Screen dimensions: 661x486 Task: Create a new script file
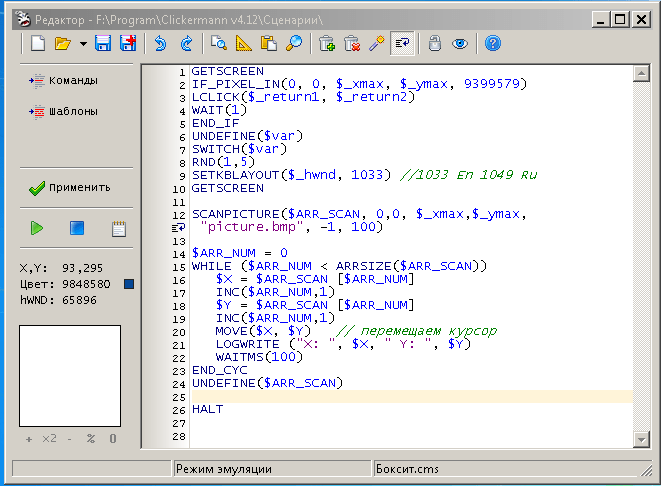click(x=38, y=43)
